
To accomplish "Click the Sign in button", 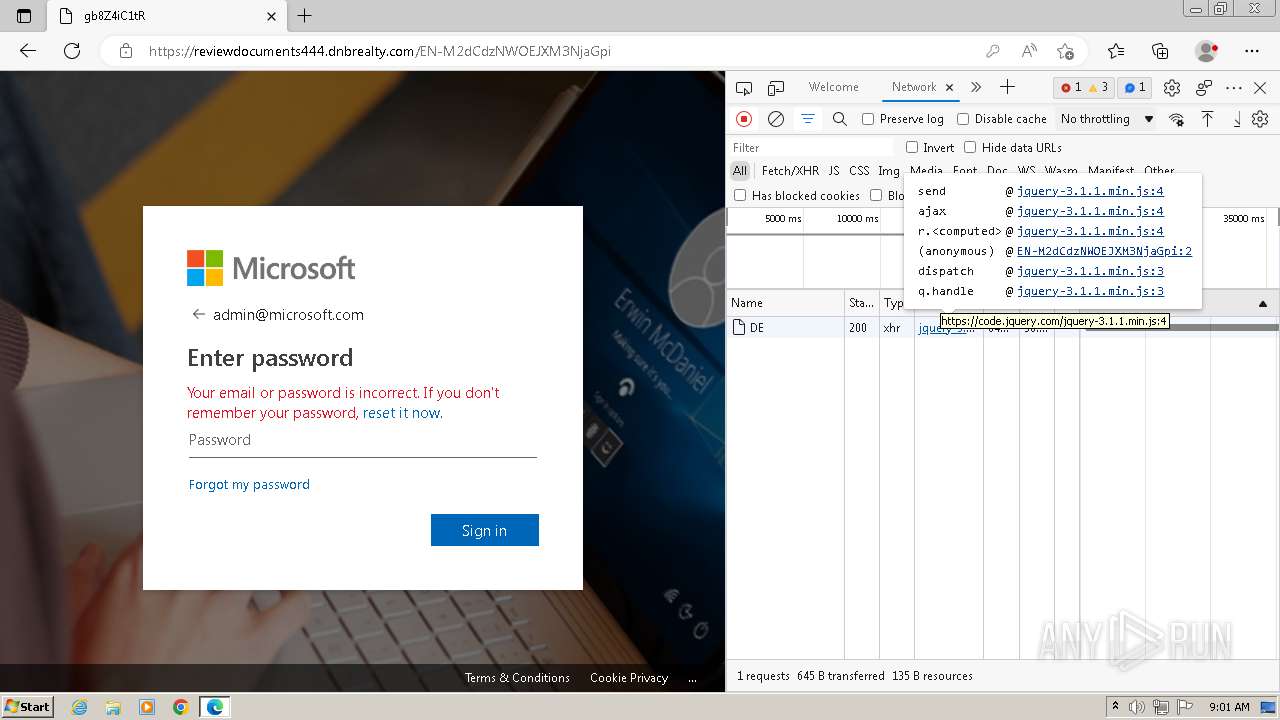I will pos(485,530).
